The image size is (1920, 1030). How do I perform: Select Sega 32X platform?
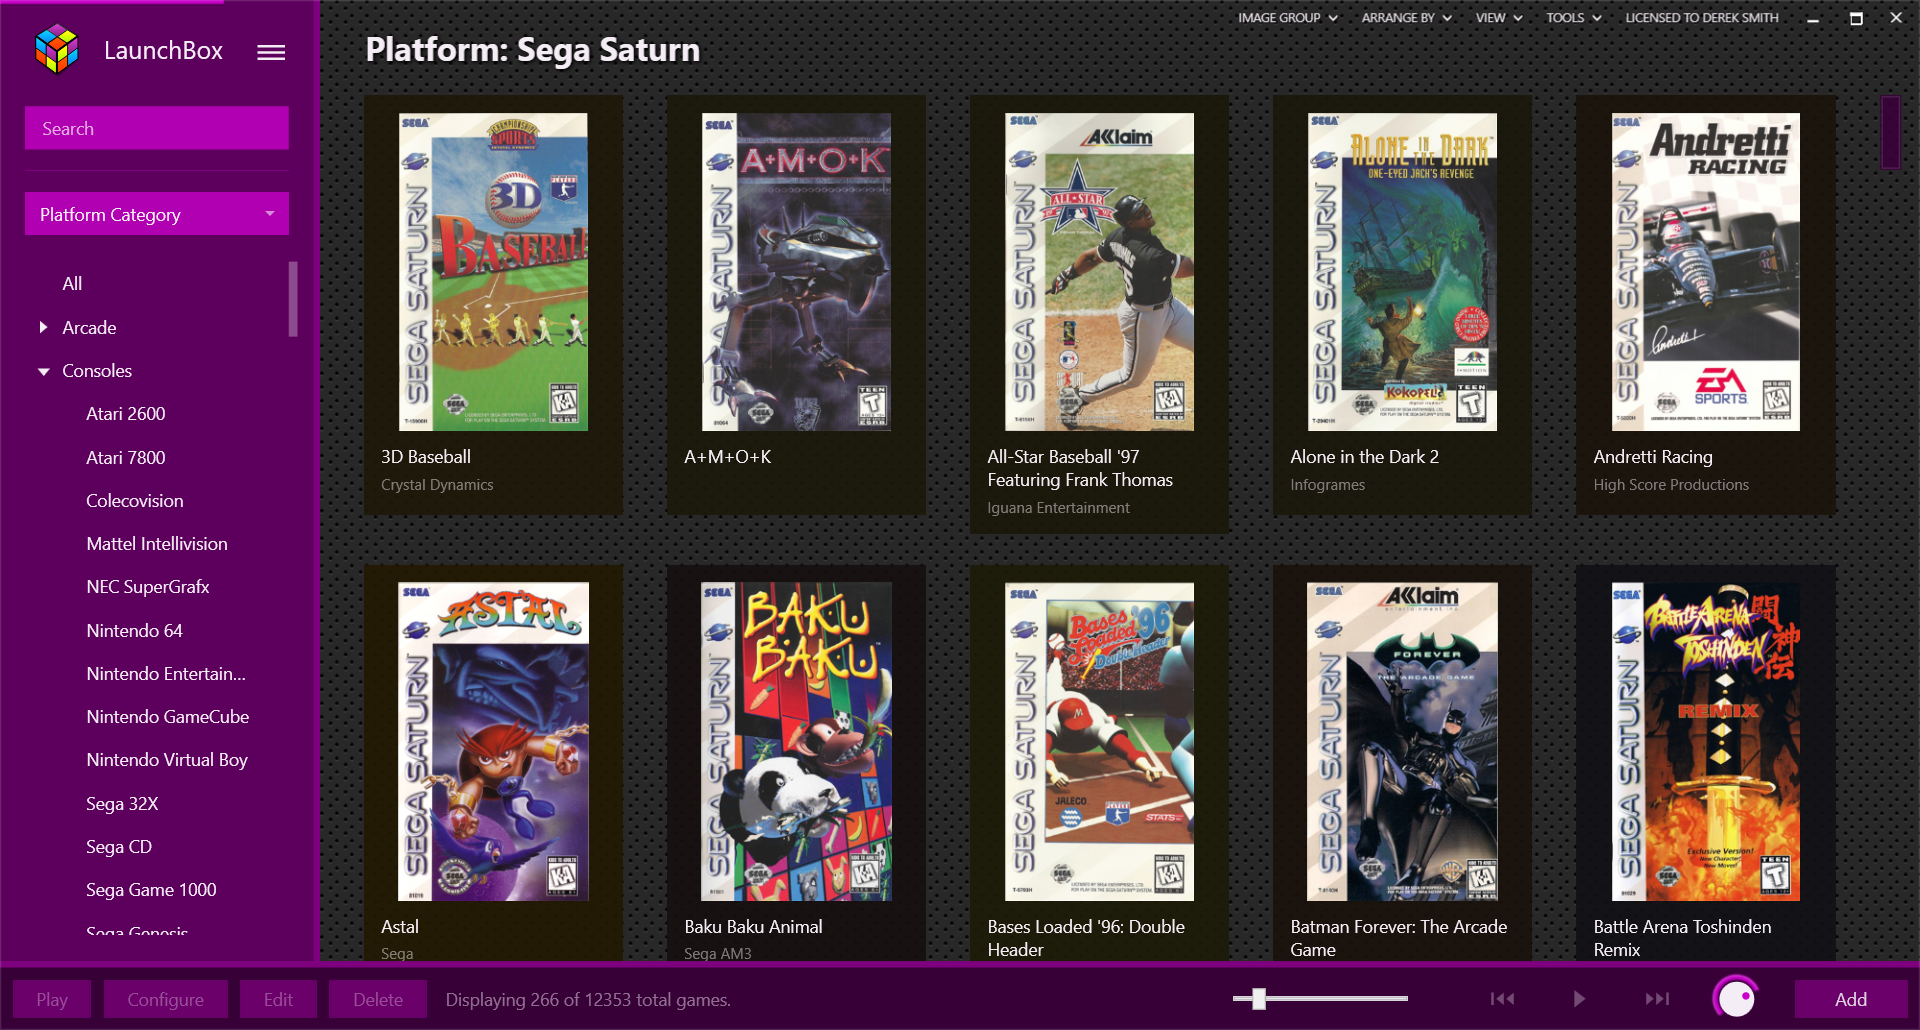tap(122, 804)
